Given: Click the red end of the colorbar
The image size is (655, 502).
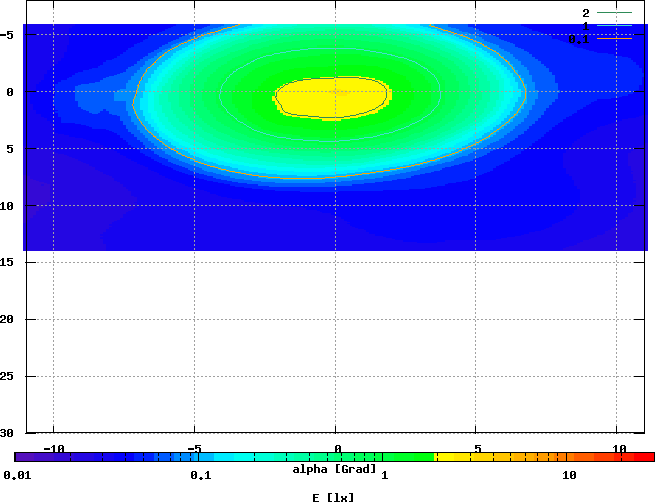Looking at the screenshot, I should (645, 457).
